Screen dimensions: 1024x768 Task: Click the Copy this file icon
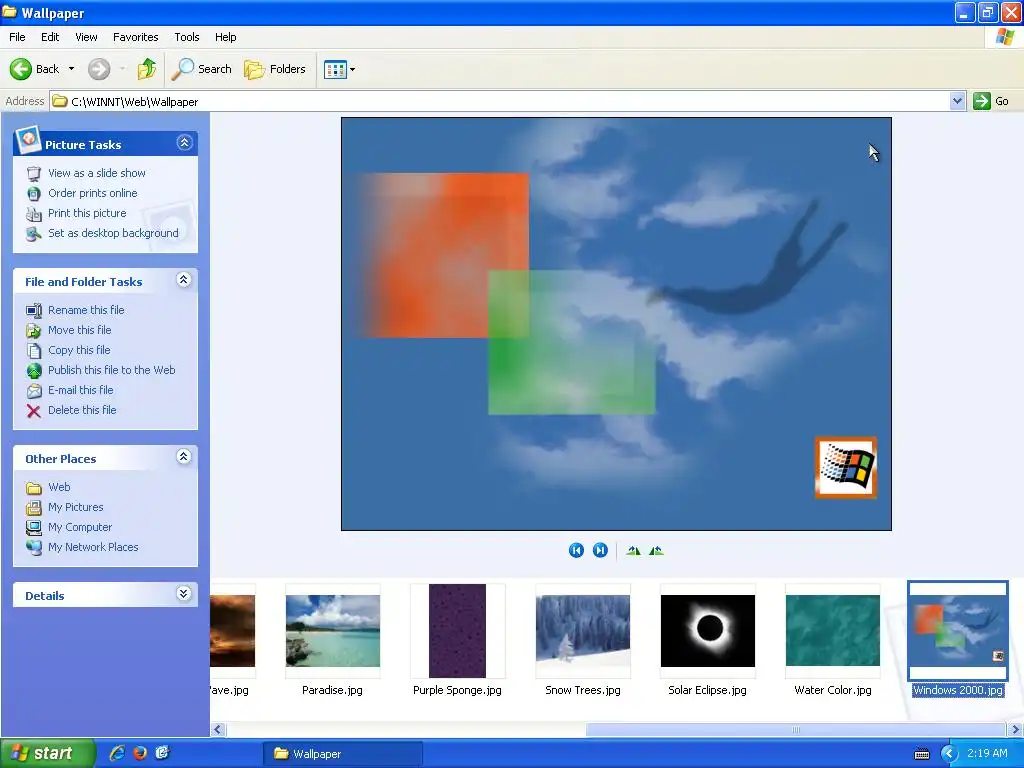(34, 350)
